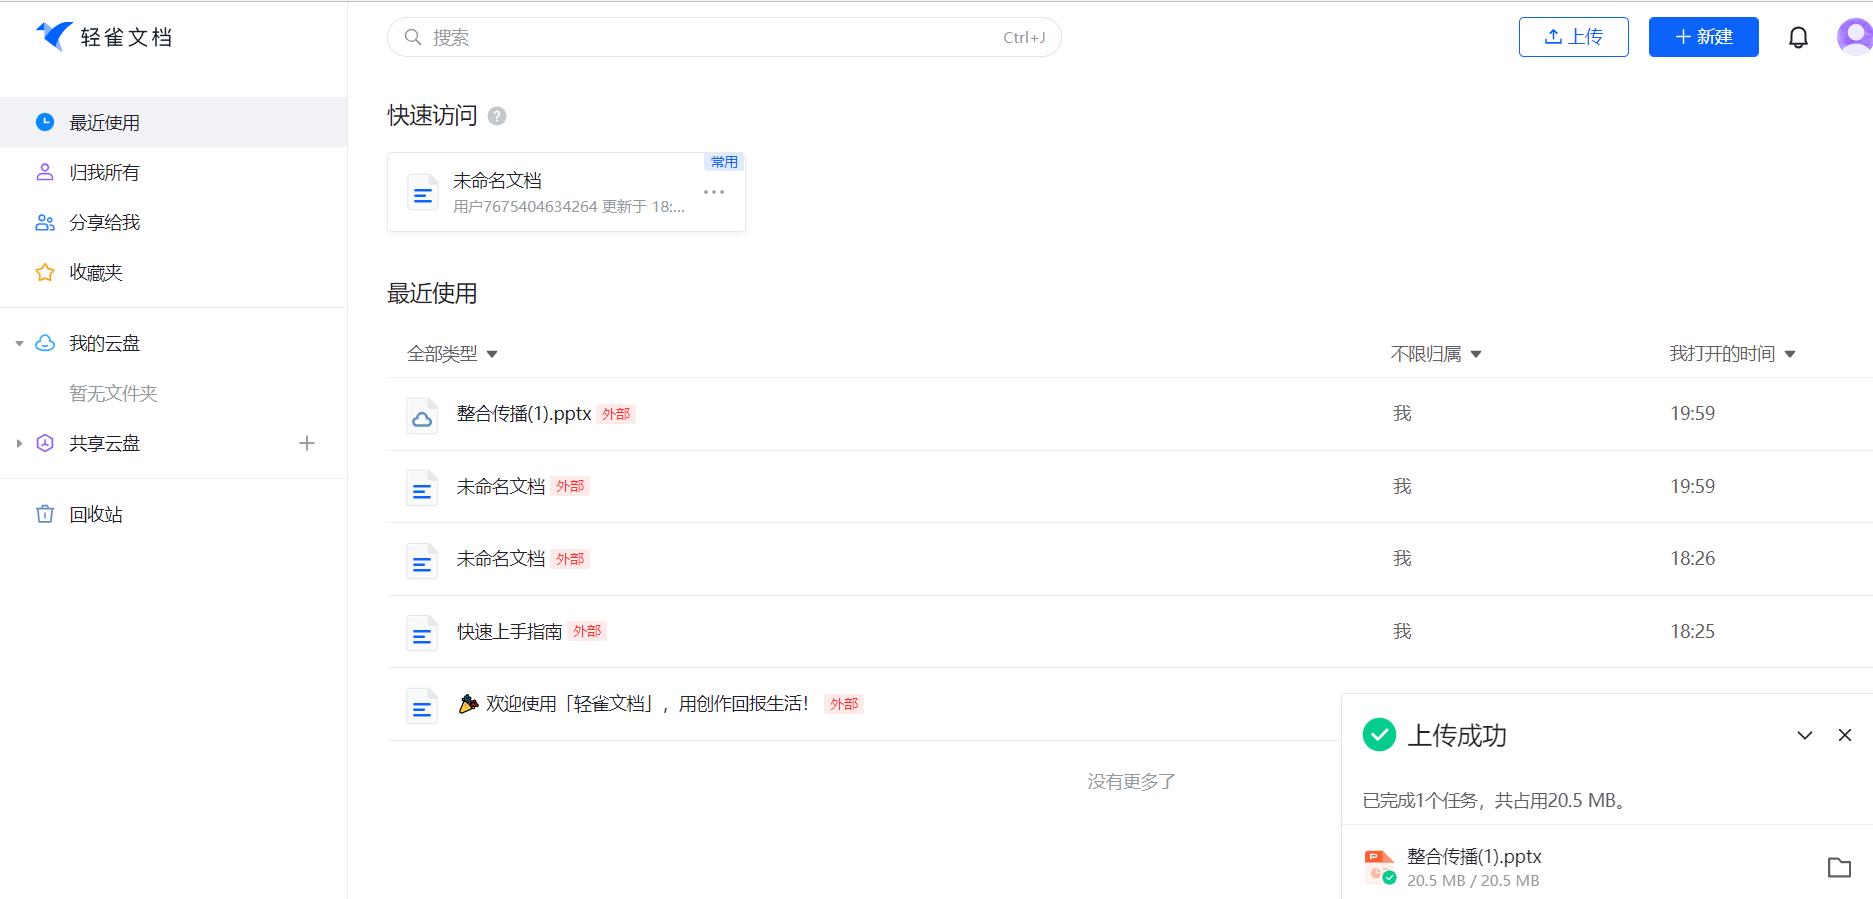Click document icon of 快速上手指南 row
1873x899 pixels.
click(x=422, y=633)
